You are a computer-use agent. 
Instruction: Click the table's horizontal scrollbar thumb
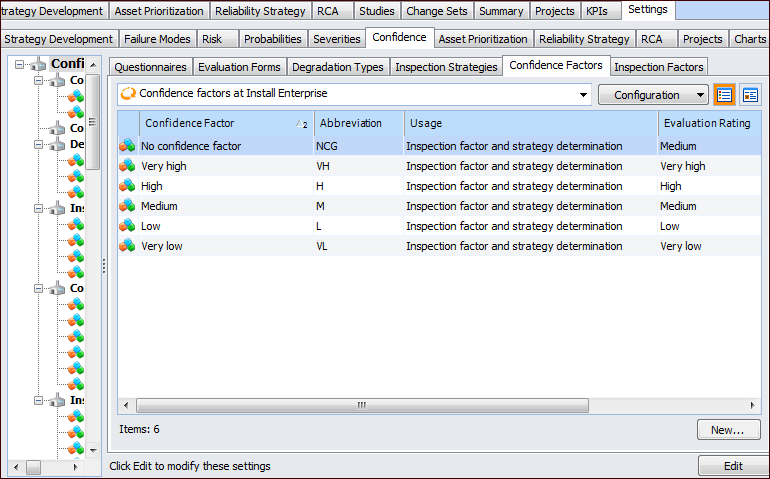[361, 405]
